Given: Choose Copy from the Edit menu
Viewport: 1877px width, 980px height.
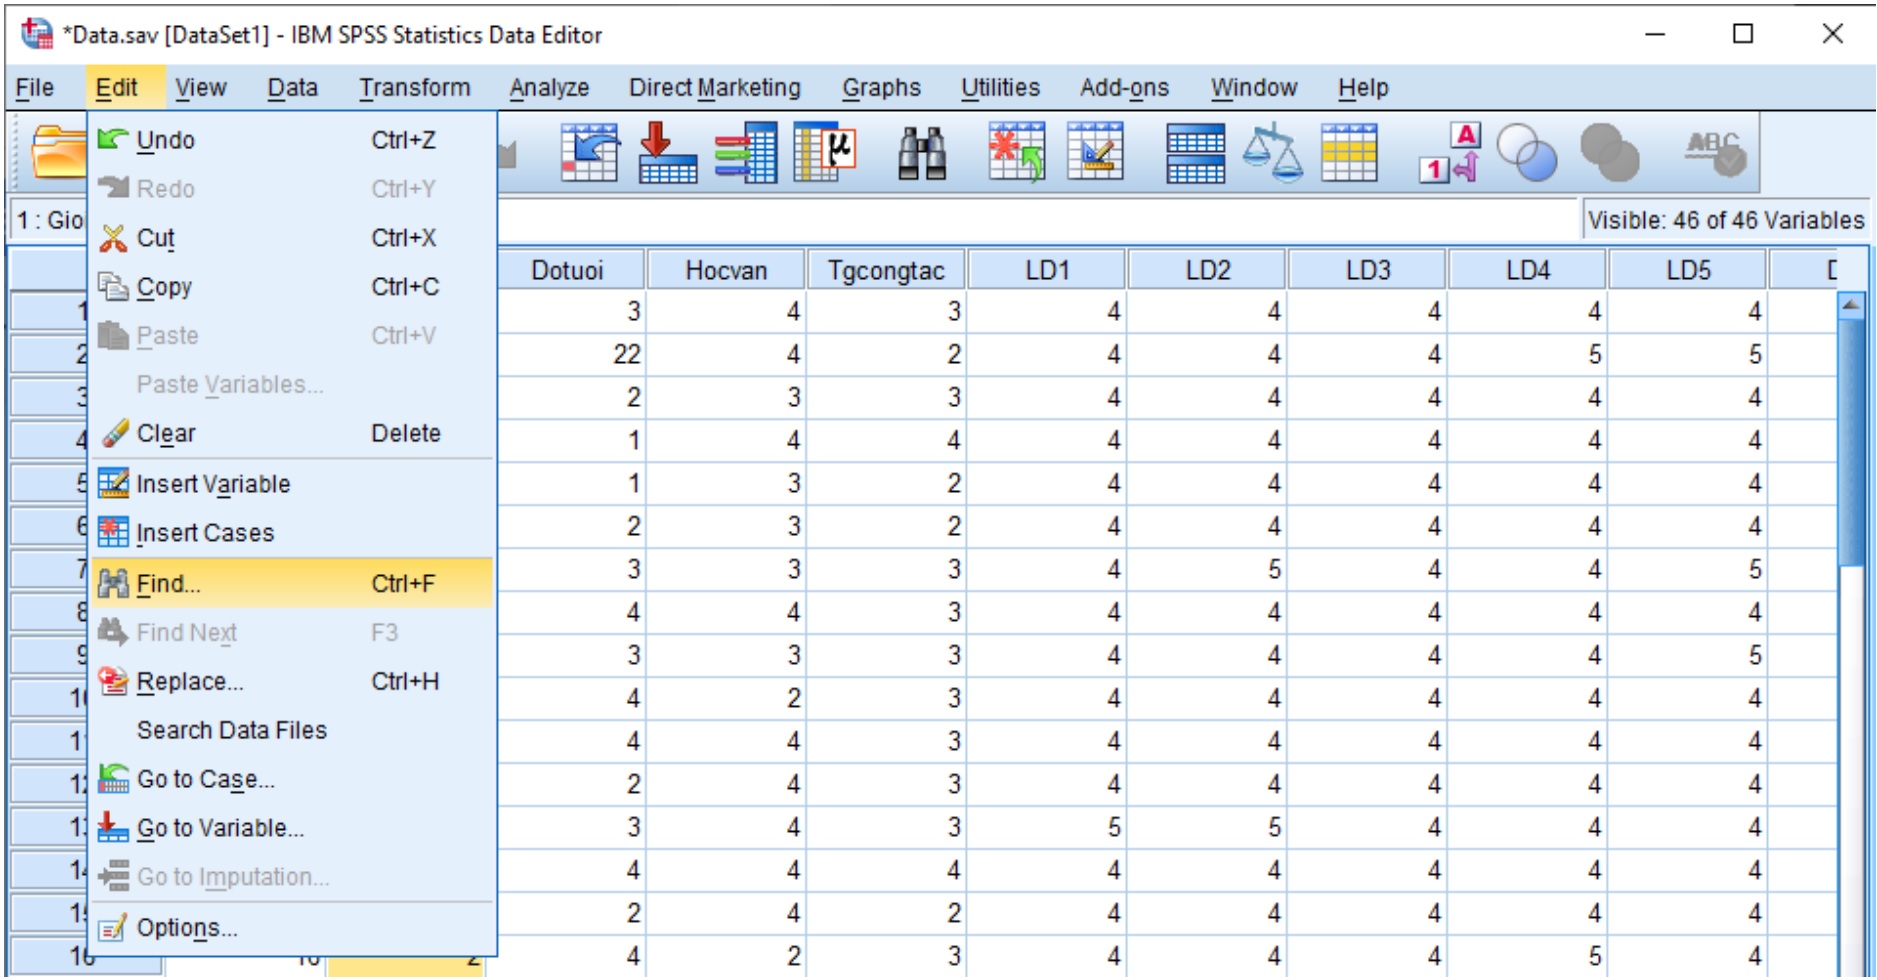Looking at the screenshot, I should pos(294,287).
